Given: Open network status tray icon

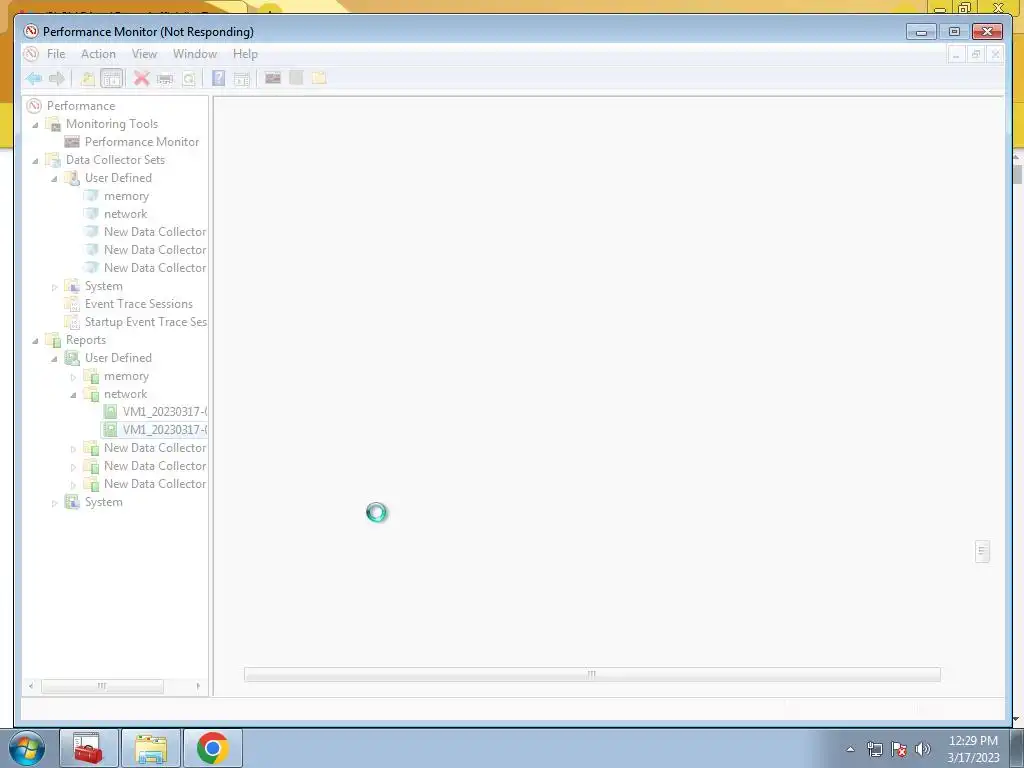Looking at the screenshot, I should click(x=874, y=749).
